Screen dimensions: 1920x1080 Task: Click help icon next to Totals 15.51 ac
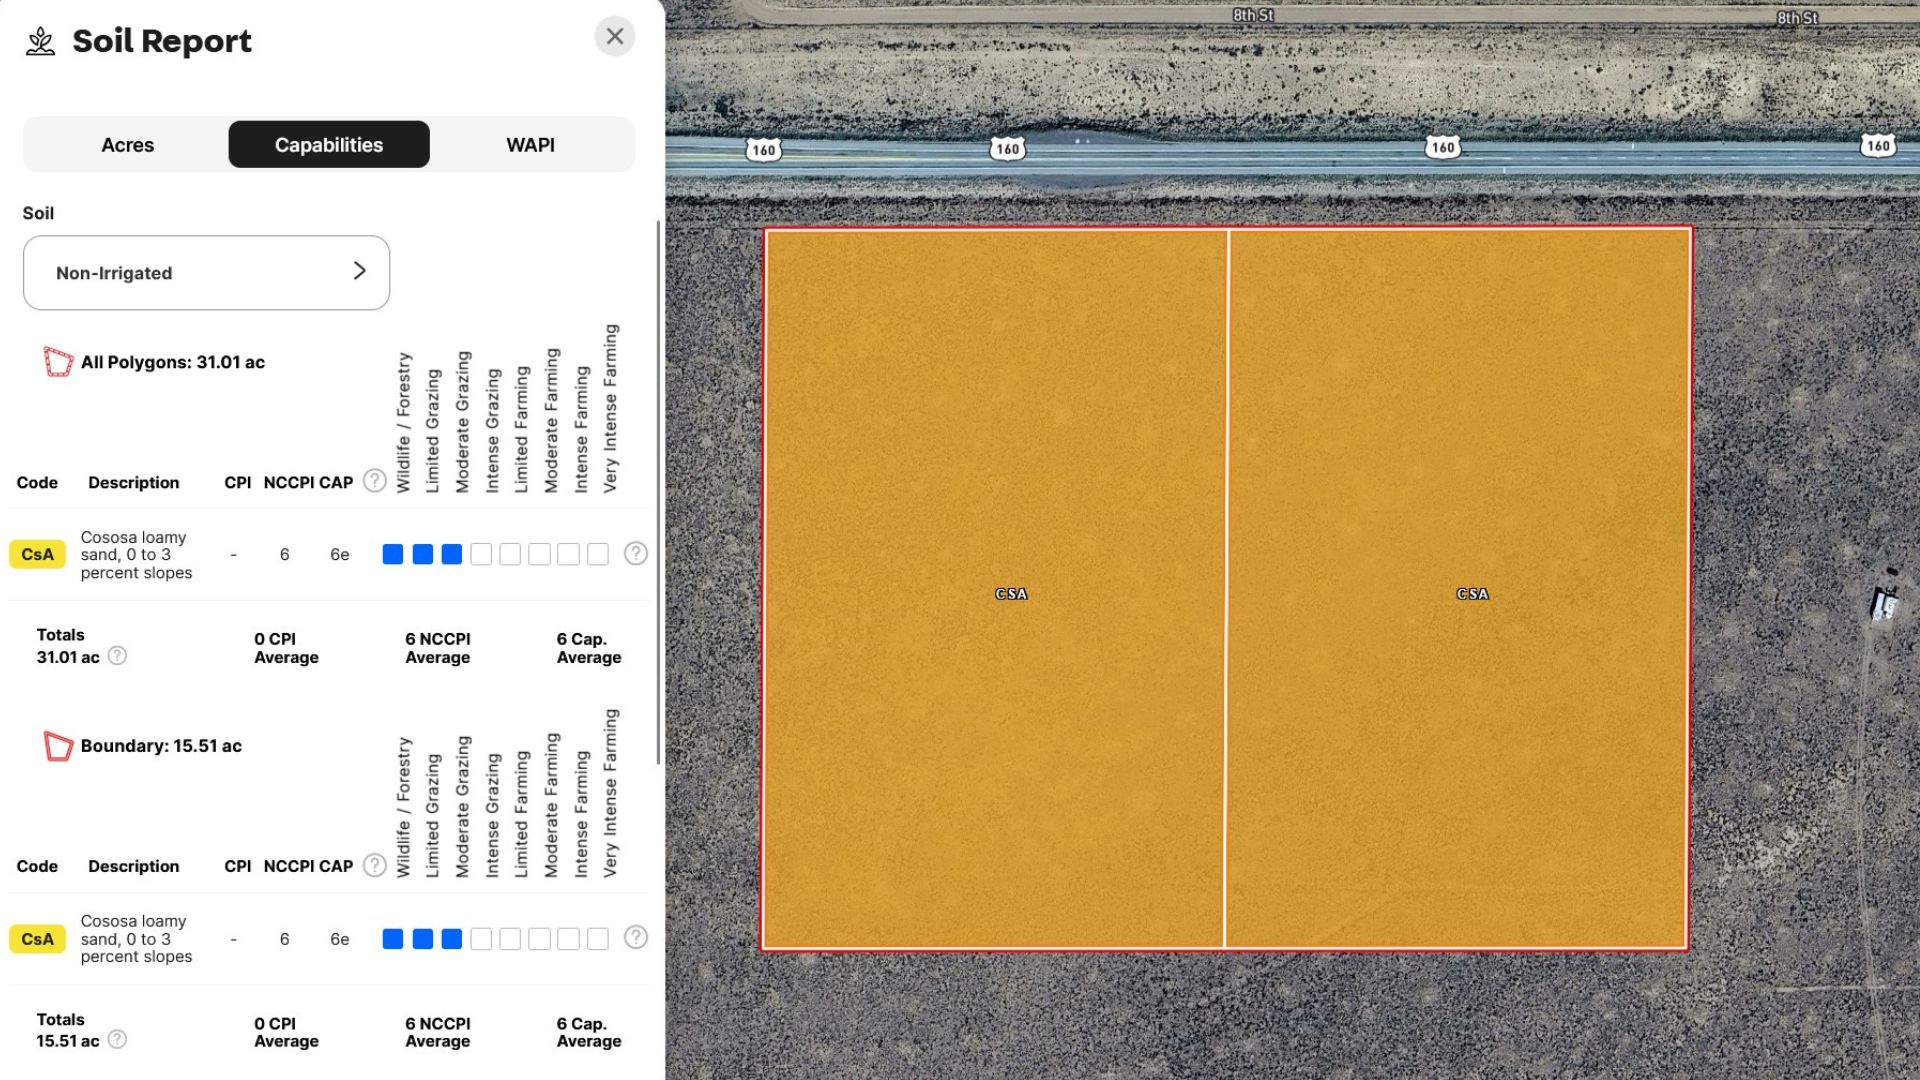[x=117, y=1040]
